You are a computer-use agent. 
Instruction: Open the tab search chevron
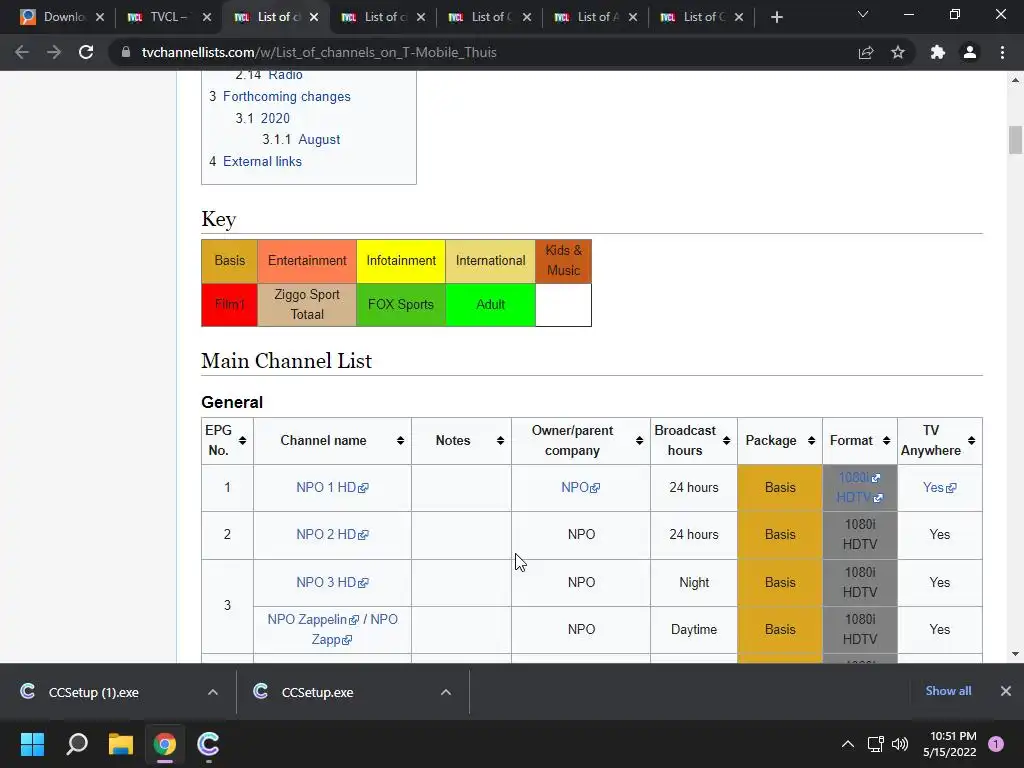(x=863, y=14)
